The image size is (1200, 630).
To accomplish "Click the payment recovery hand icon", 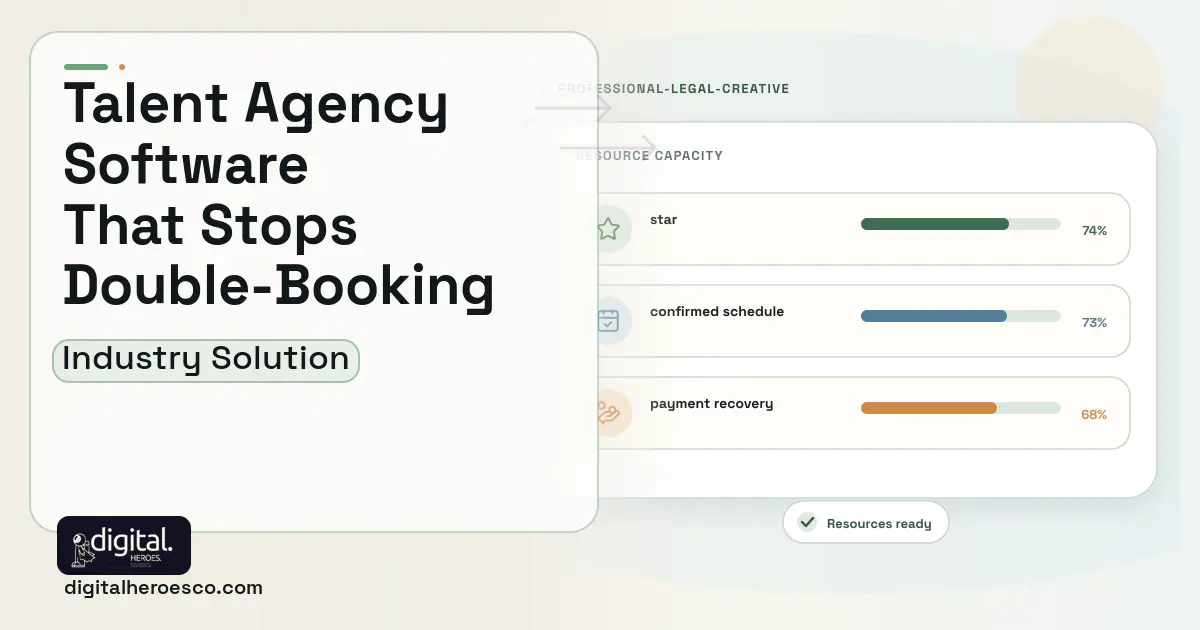I will tap(608, 413).
